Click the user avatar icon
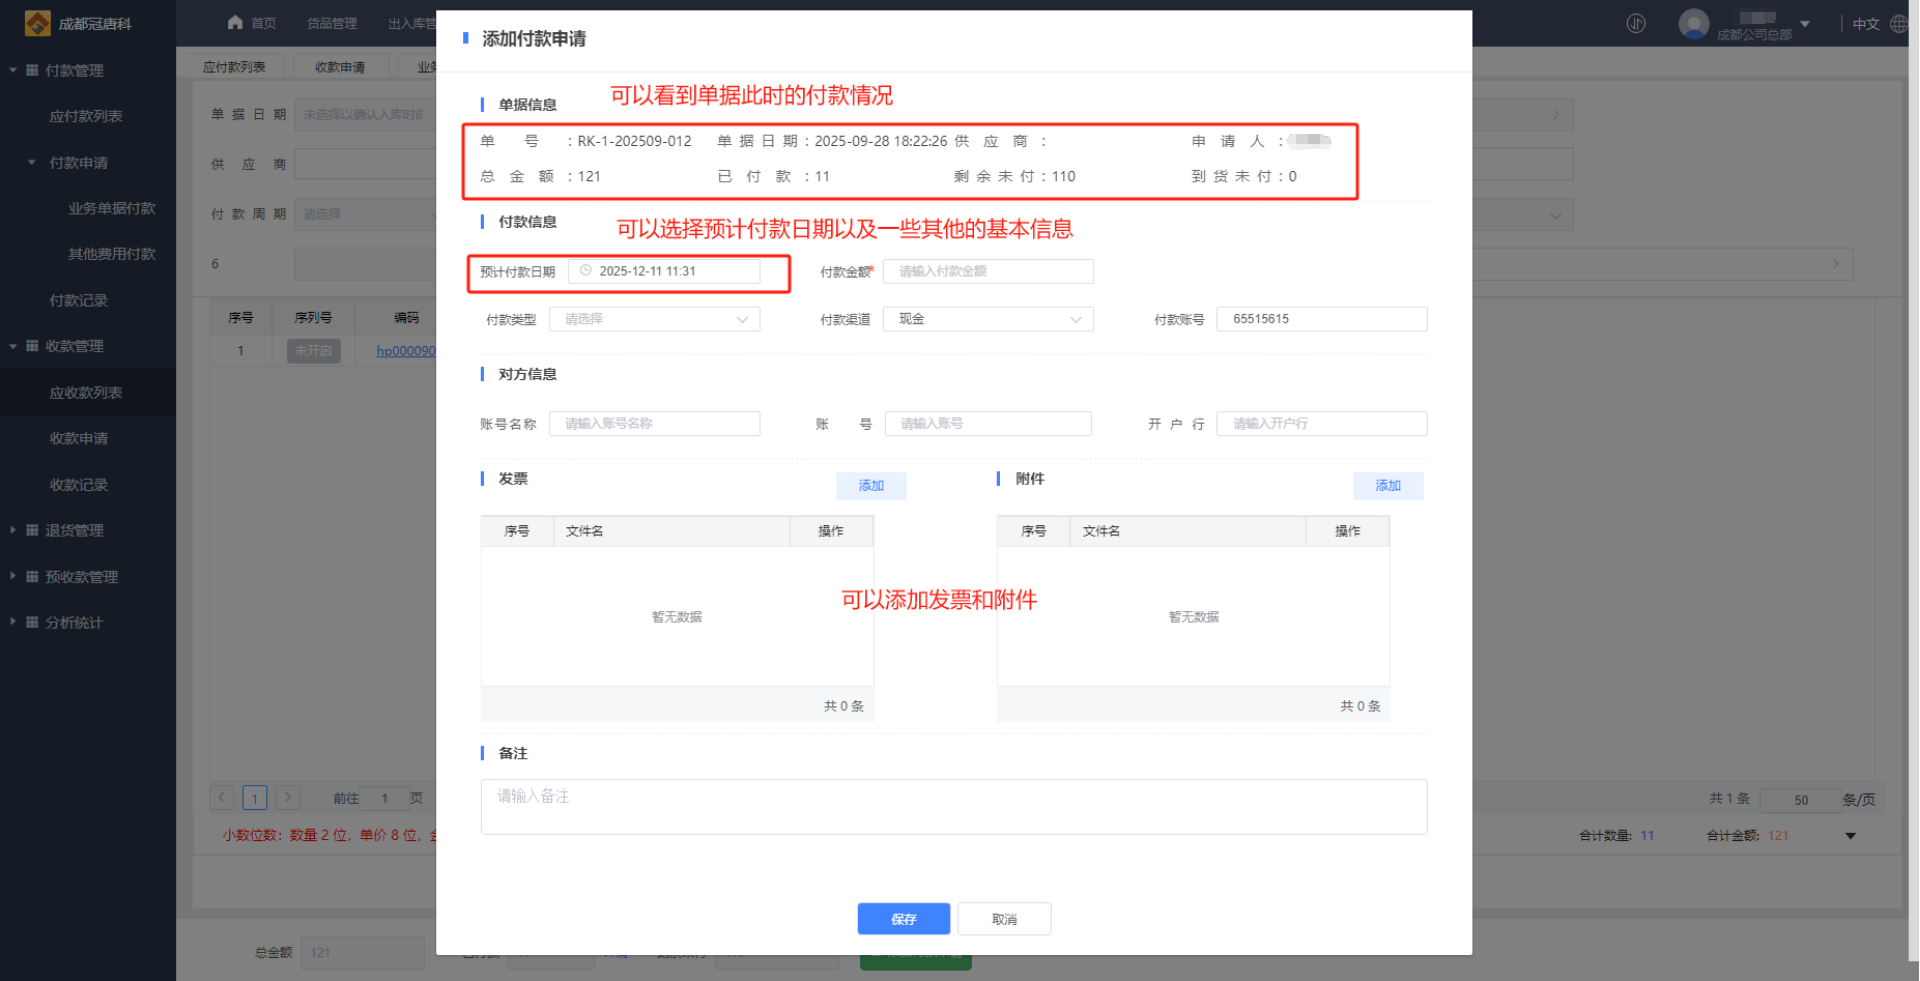1920x981 pixels. [1694, 23]
